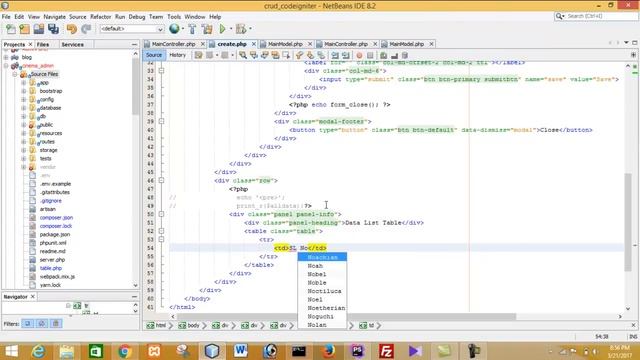Open the Debug Project dropdown arrow

tap(250, 29)
